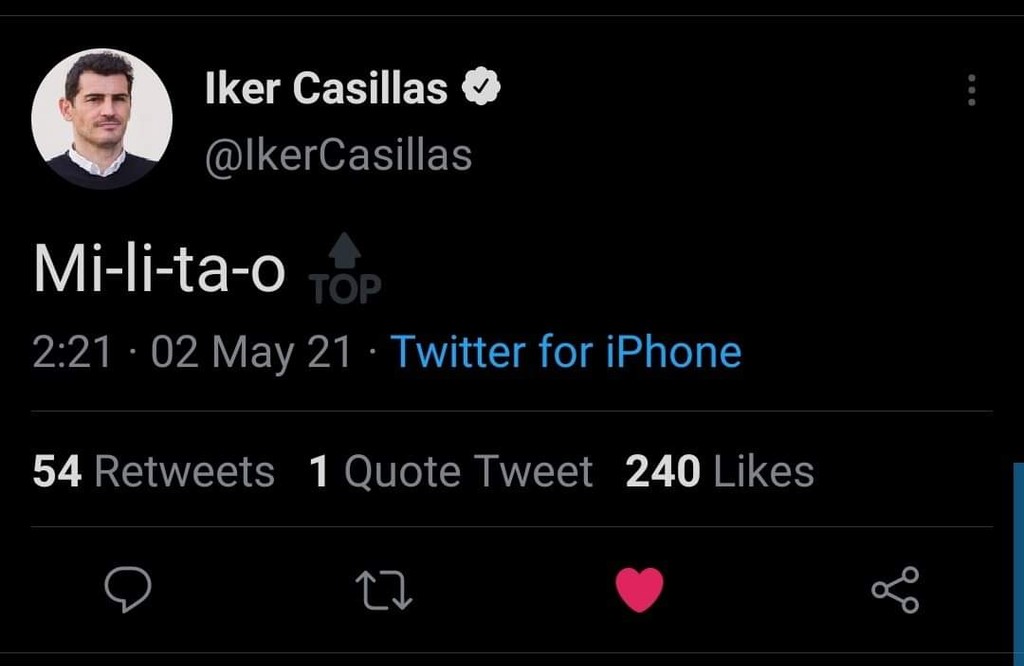Click the 02 May 21 date
The width and height of the screenshot is (1024, 666).
[251, 352]
